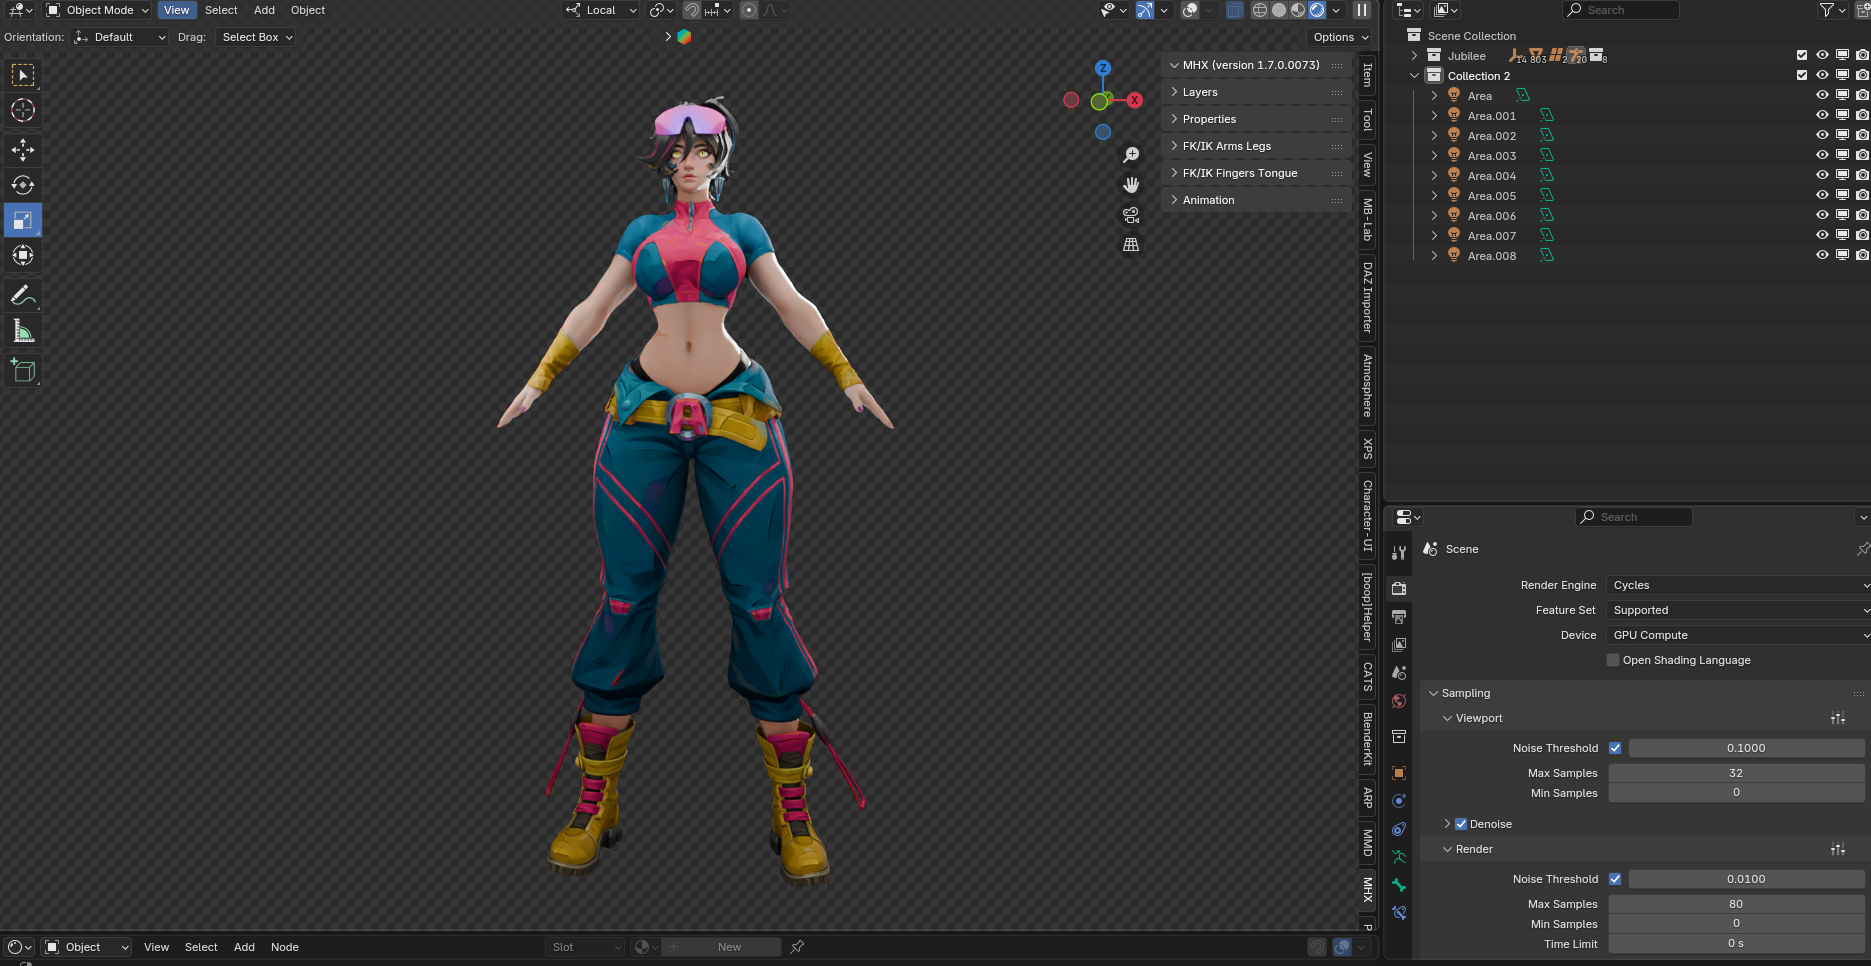
Task: Choose the Move tool
Action: (23, 150)
